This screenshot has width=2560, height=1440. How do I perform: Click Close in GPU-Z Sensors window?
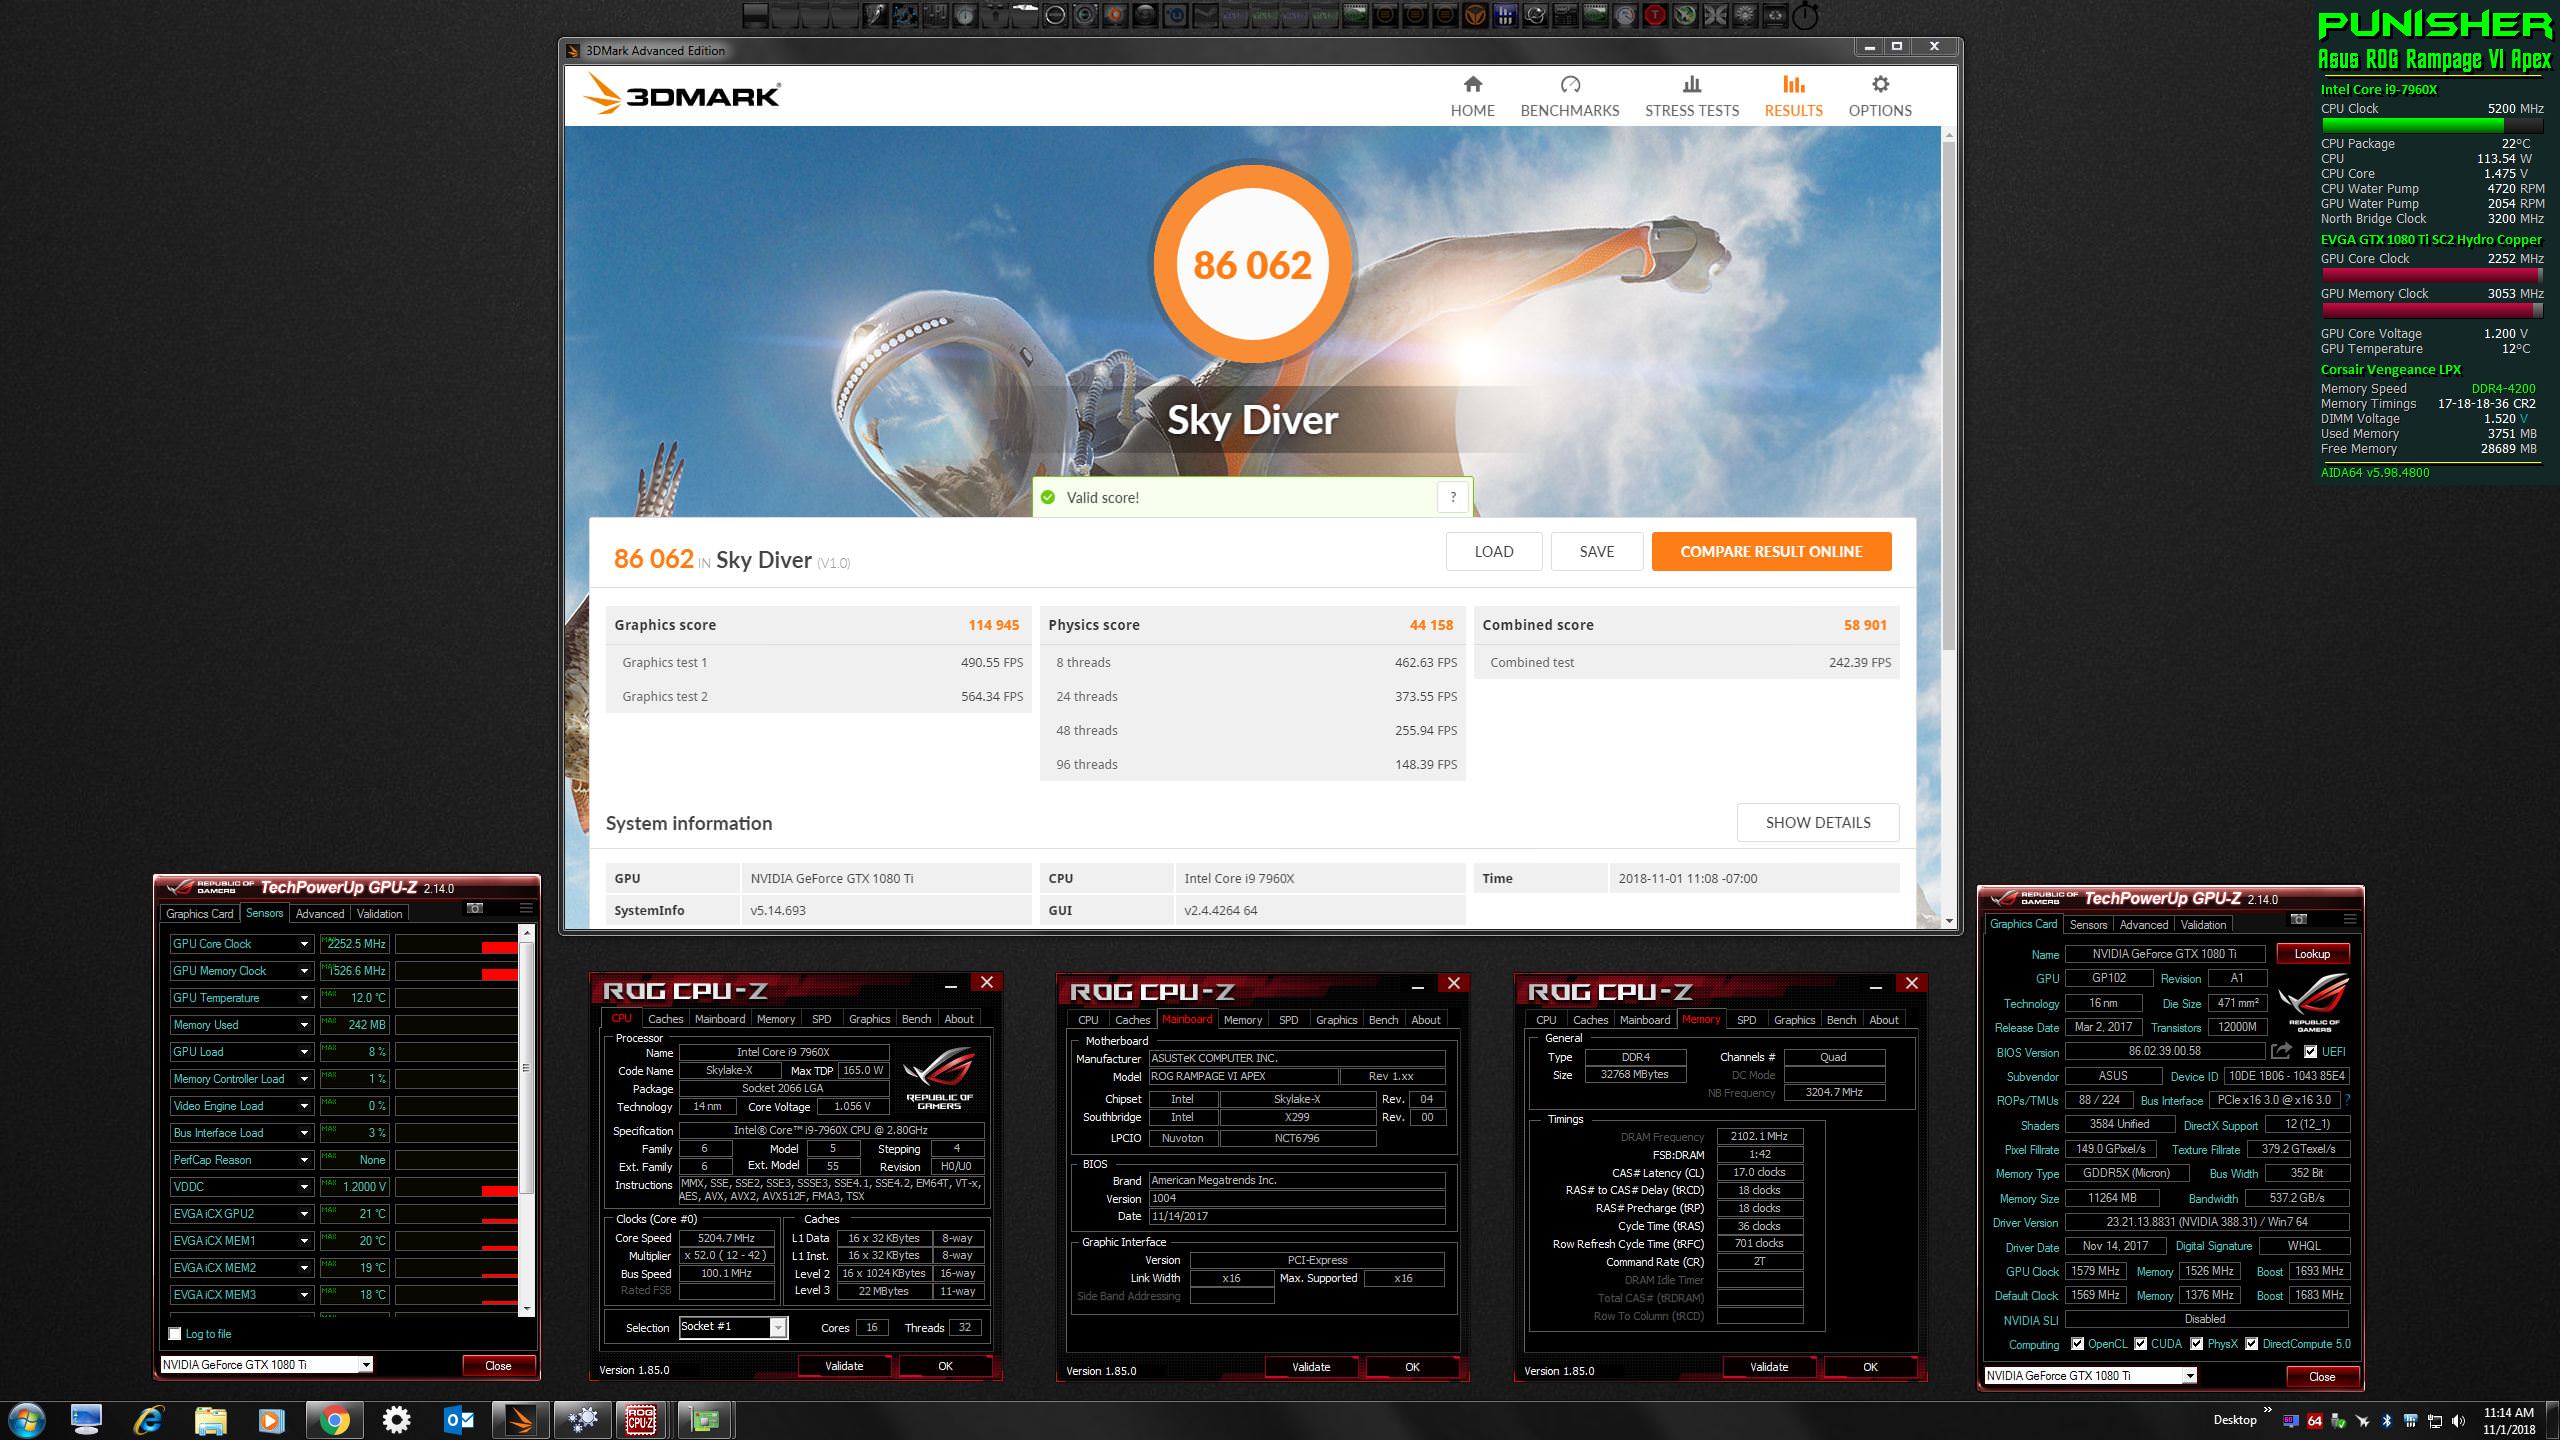(498, 1366)
